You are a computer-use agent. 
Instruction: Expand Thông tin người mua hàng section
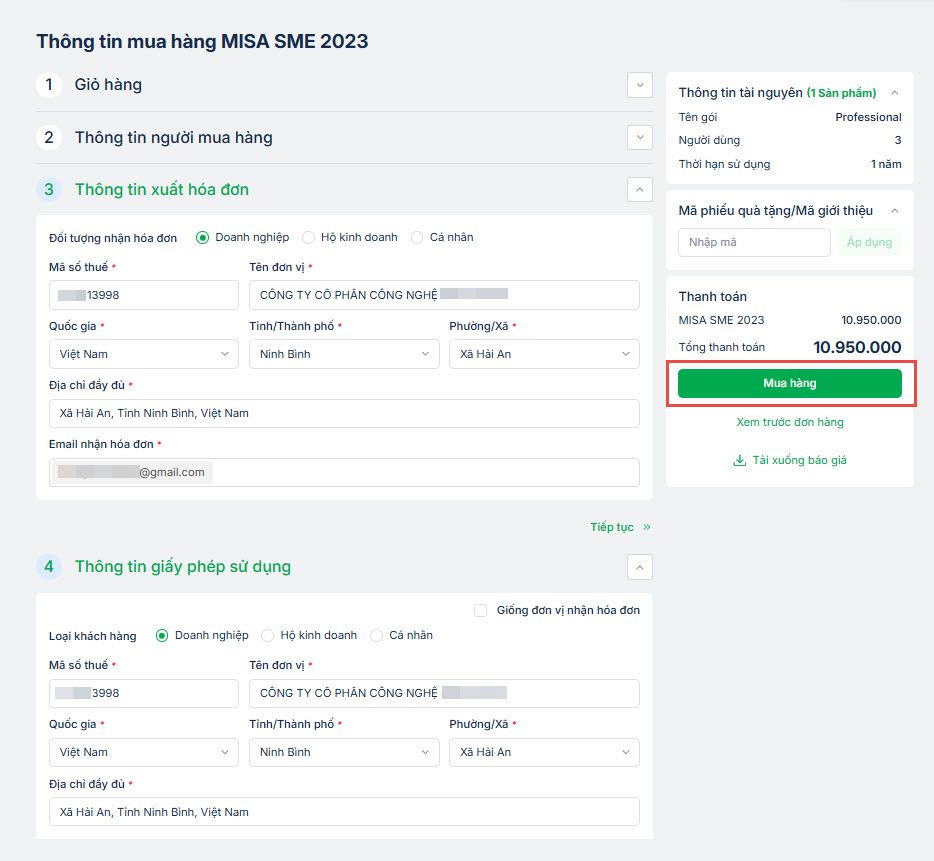tap(640, 137)
